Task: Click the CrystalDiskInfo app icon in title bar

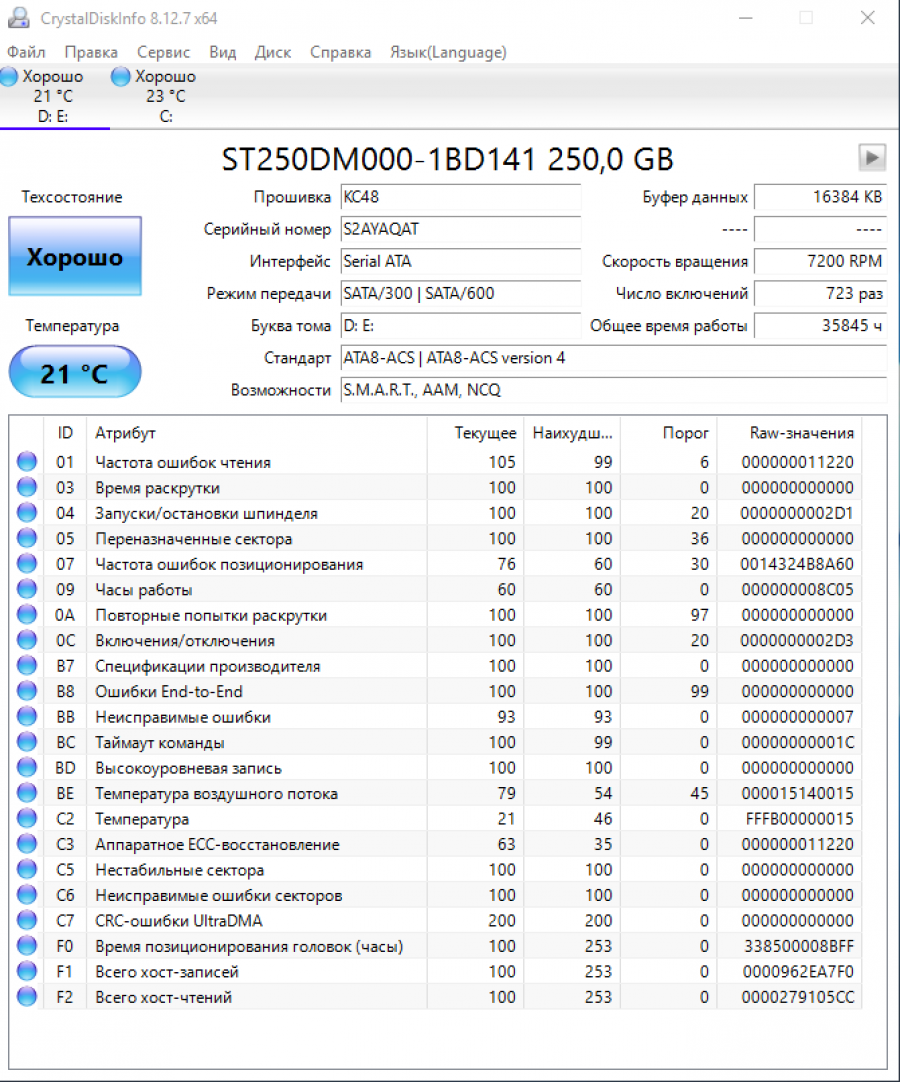Action: tap(20, 19)
